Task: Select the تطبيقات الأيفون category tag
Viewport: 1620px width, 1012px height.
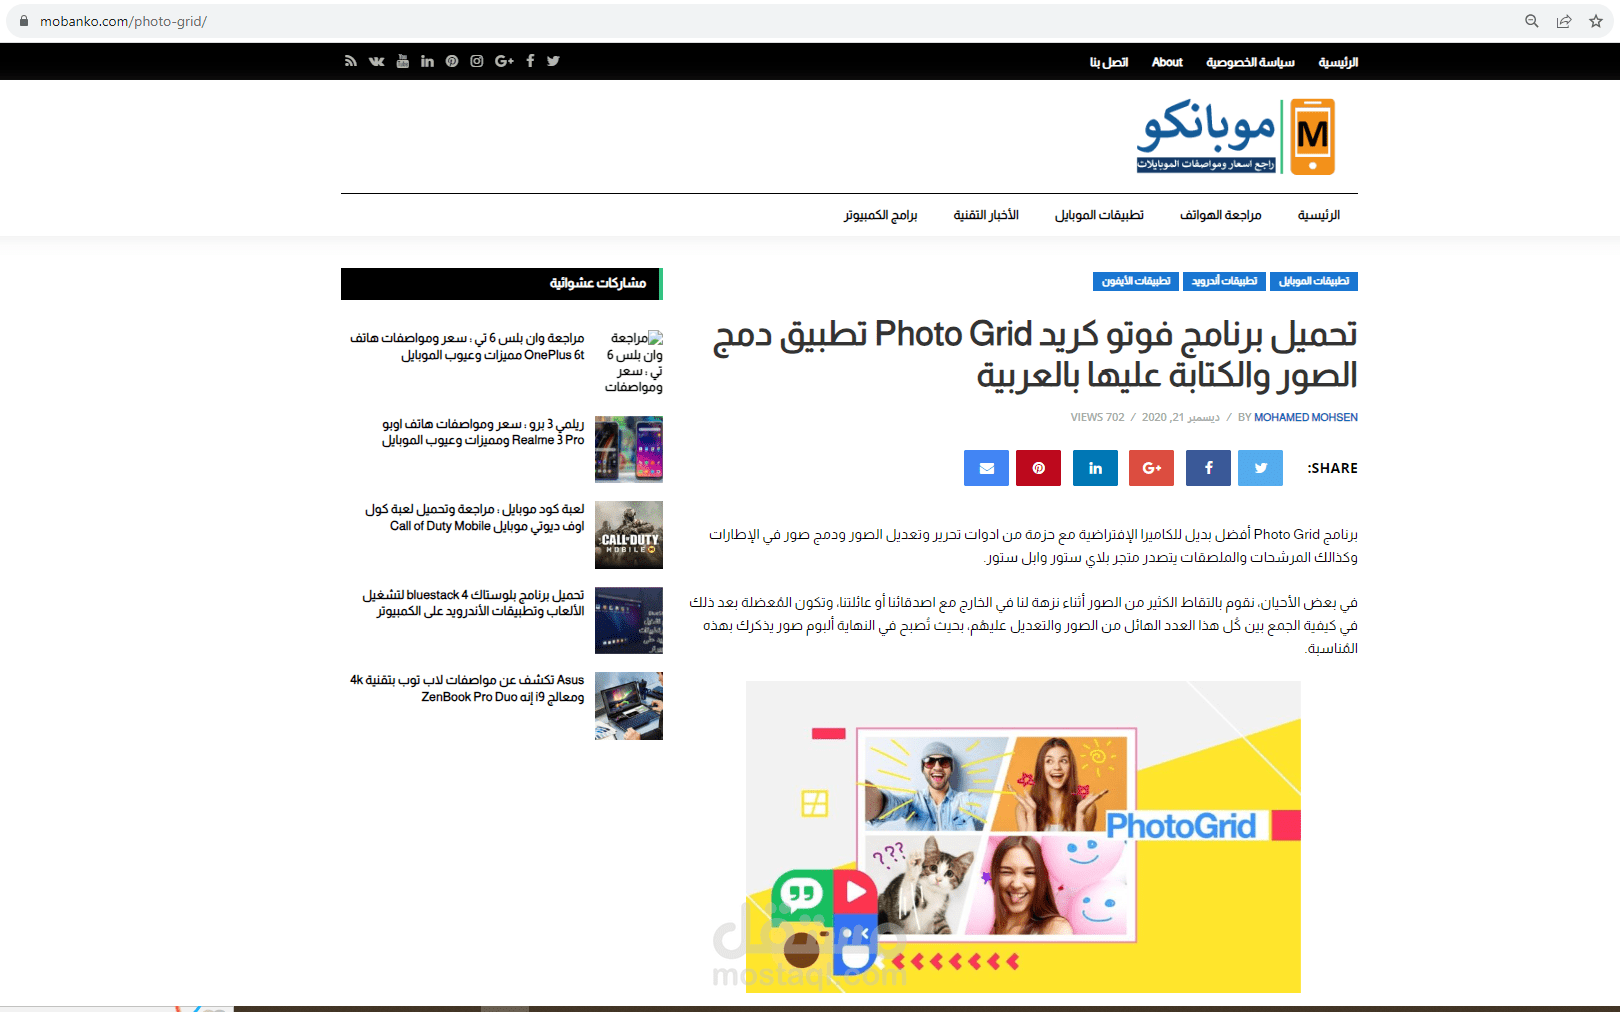Action: click(x=1136, y=281)
